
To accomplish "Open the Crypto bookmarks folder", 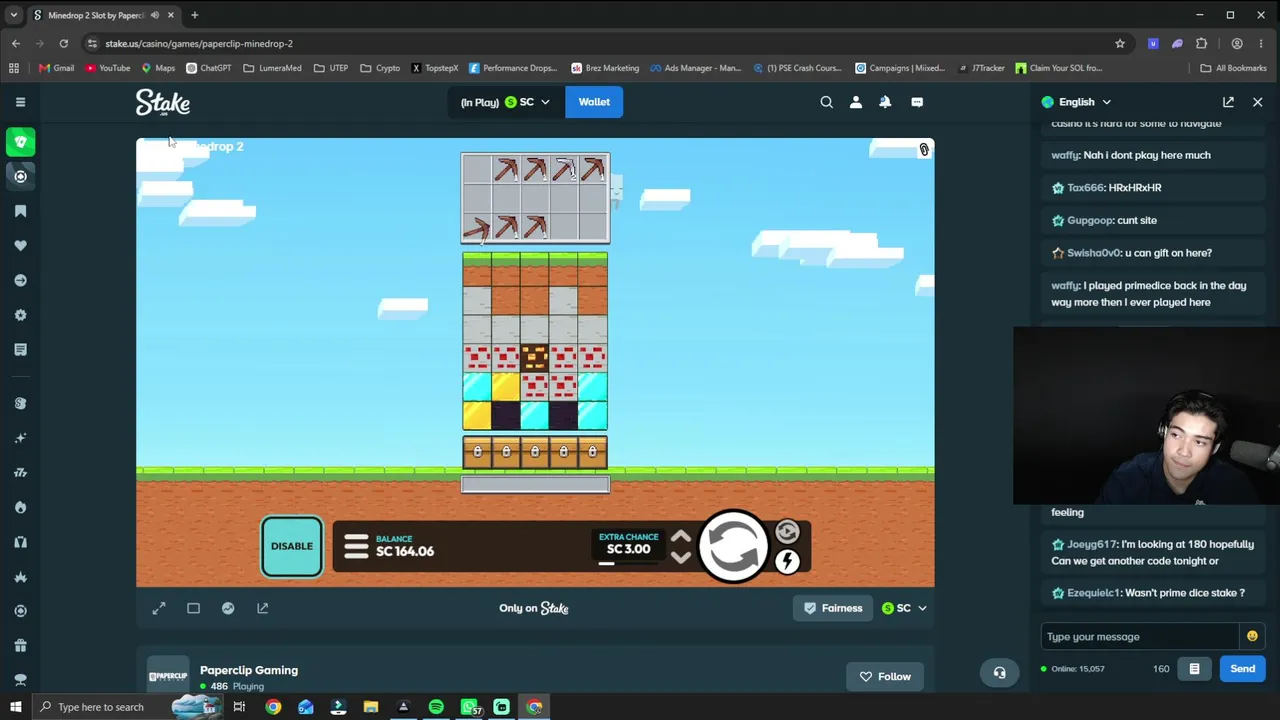I will [x=380, y=68].
